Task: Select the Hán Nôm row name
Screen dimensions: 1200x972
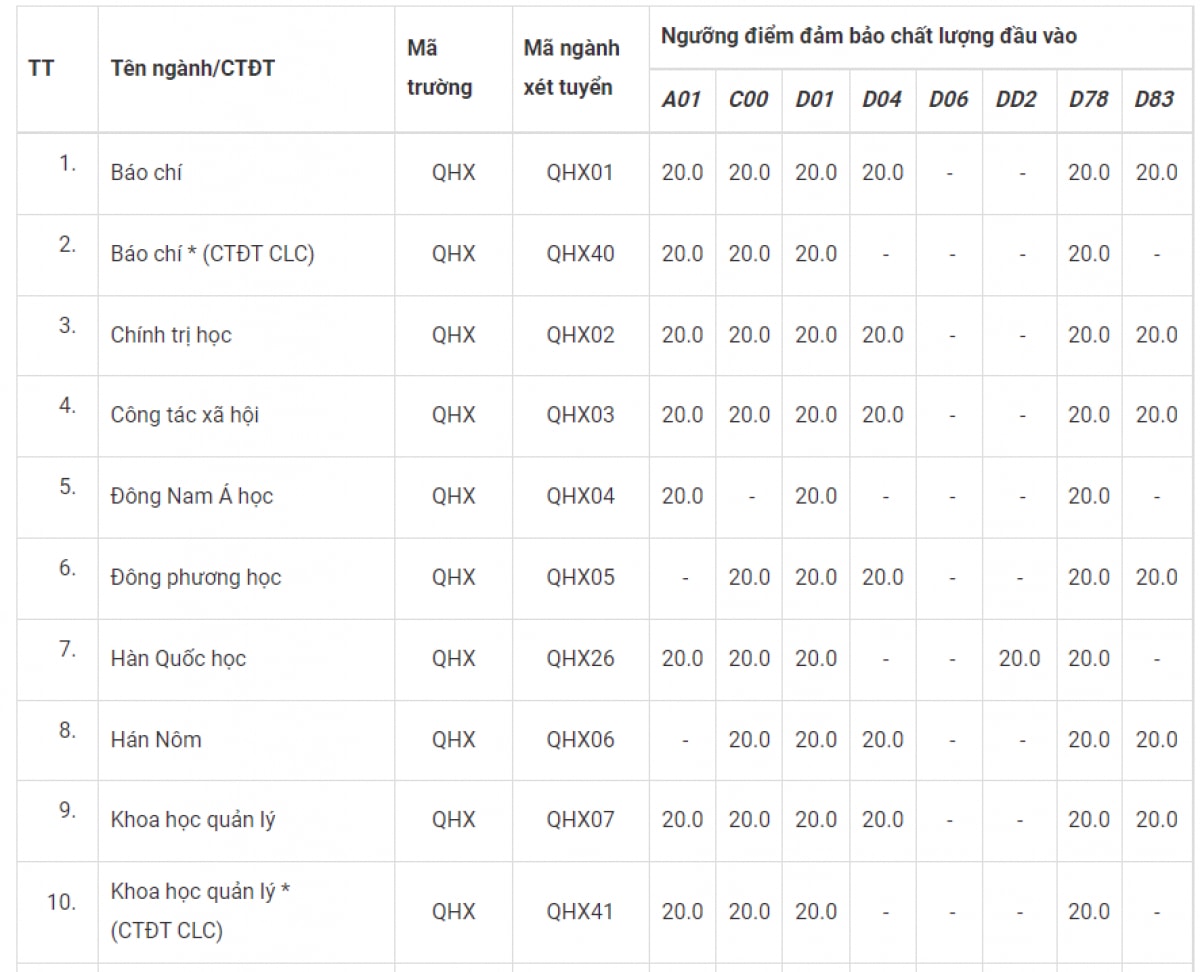Action: (155, 740)
